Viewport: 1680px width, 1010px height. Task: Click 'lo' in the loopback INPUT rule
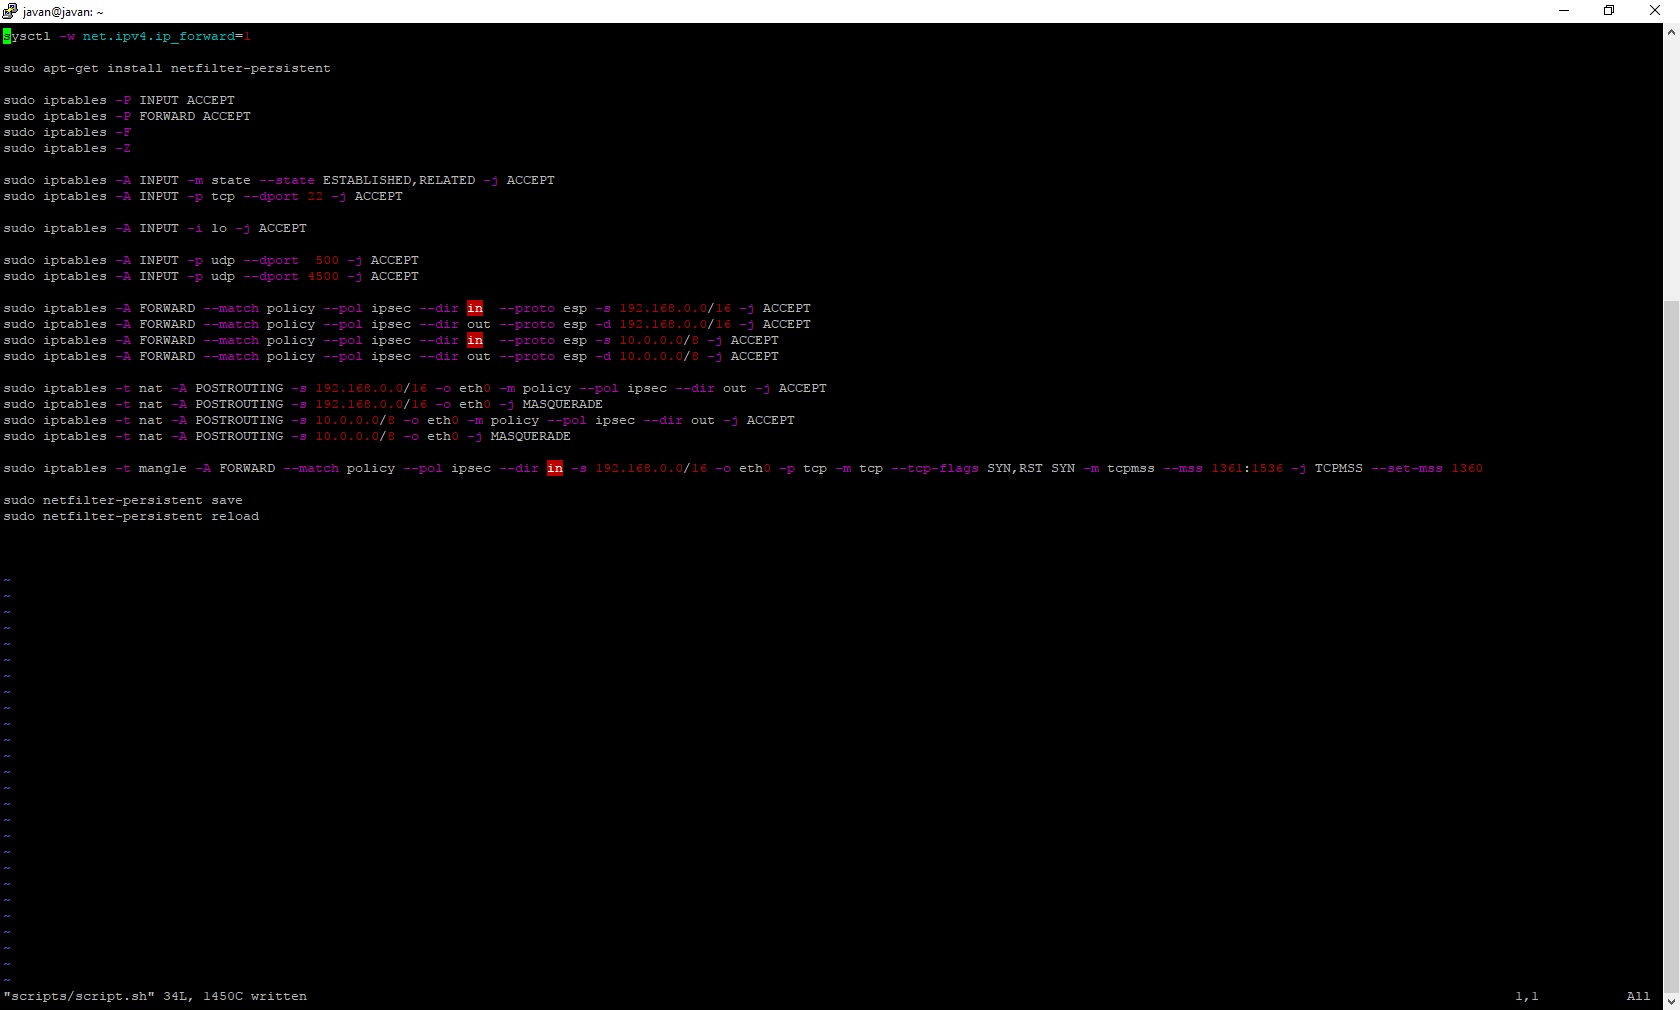click(x=219, y=228)
